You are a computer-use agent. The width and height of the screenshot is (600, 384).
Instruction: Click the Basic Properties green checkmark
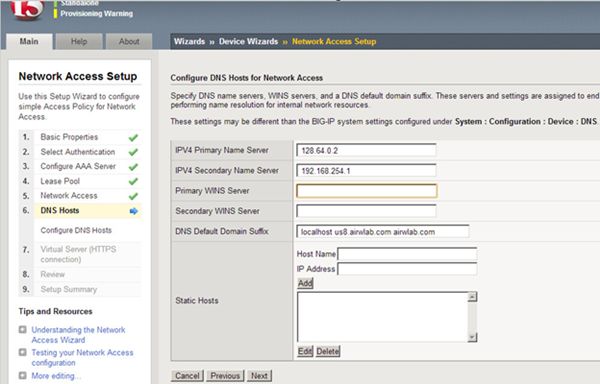(x=133, y=138)
